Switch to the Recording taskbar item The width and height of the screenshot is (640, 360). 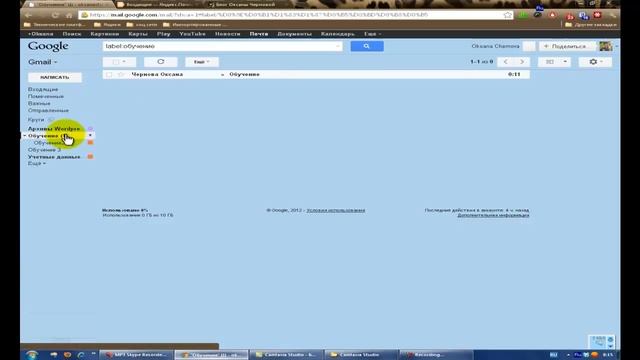(x=435, y=355)
